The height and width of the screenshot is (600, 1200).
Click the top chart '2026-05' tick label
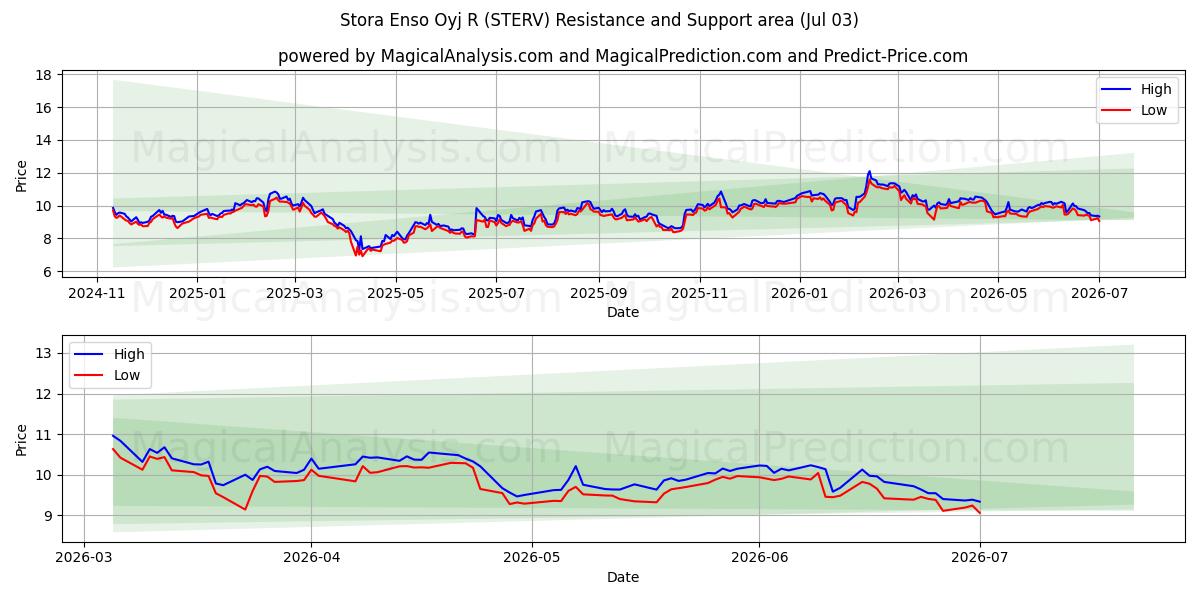coord(997,292)
